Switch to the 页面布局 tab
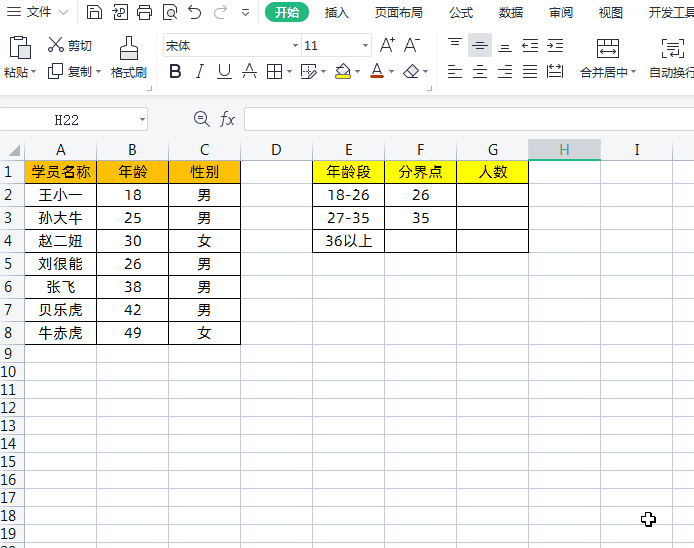Screen dimensions: 694x548 [x=398, y=12]
